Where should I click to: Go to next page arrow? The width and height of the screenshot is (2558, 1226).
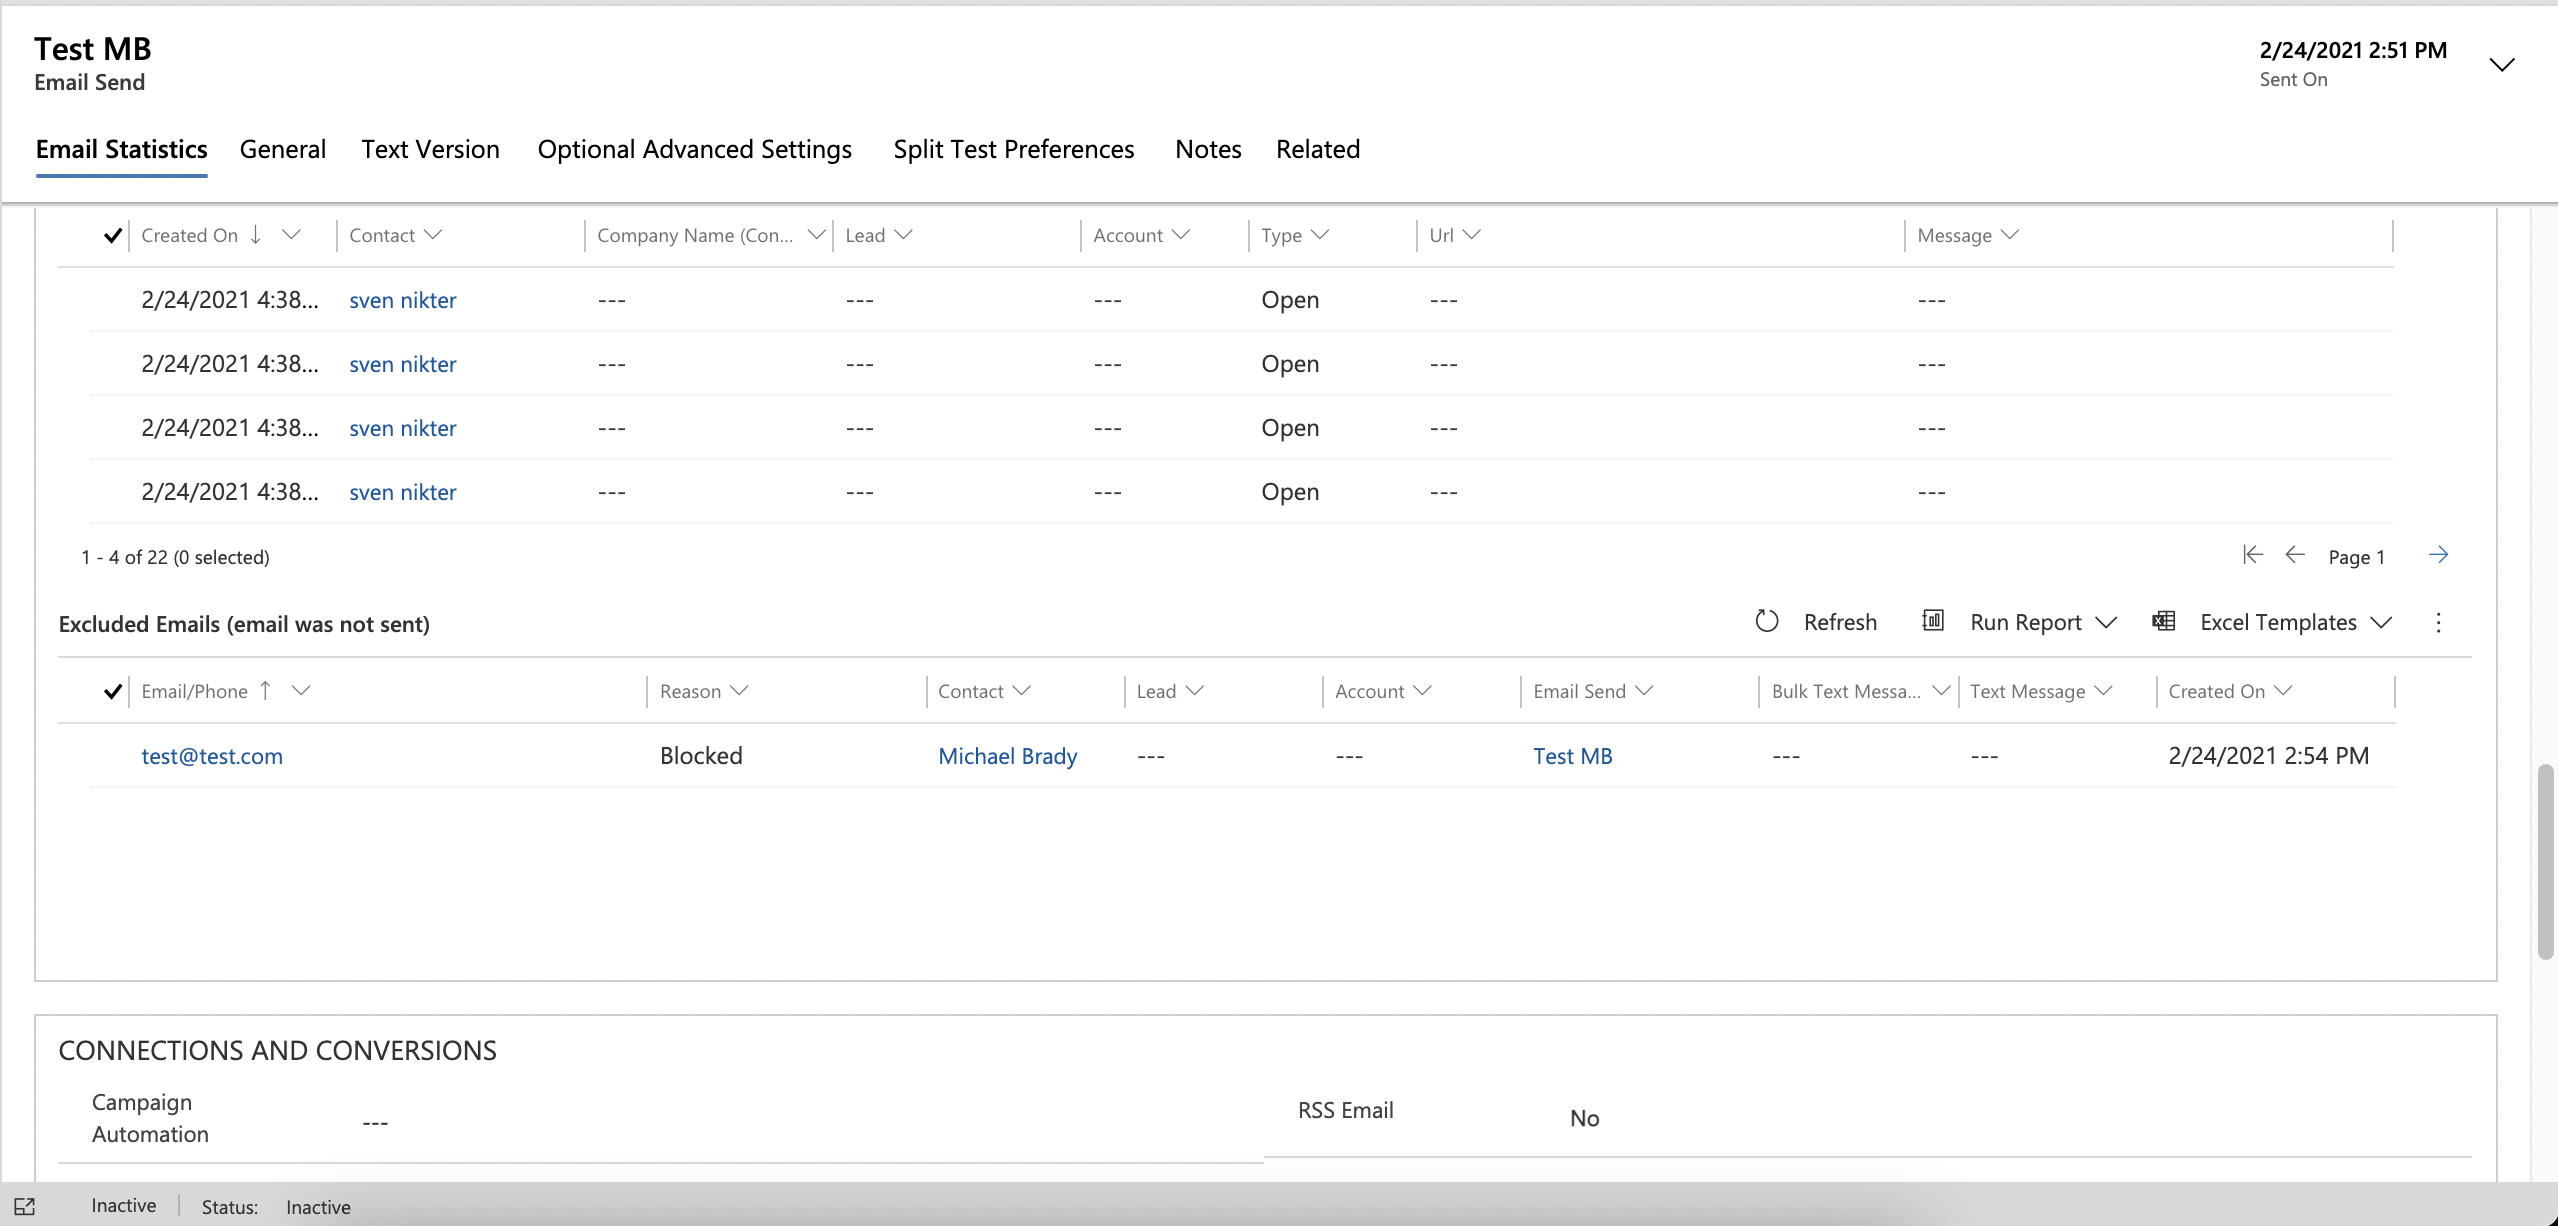pyautogui.click(x=2439, y=555)
